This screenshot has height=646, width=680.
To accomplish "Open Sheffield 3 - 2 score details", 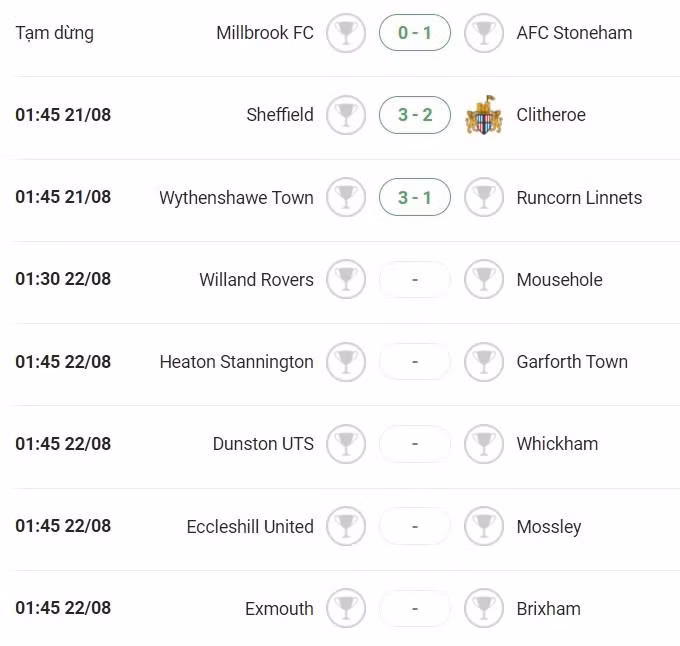I will coord(415,115).
